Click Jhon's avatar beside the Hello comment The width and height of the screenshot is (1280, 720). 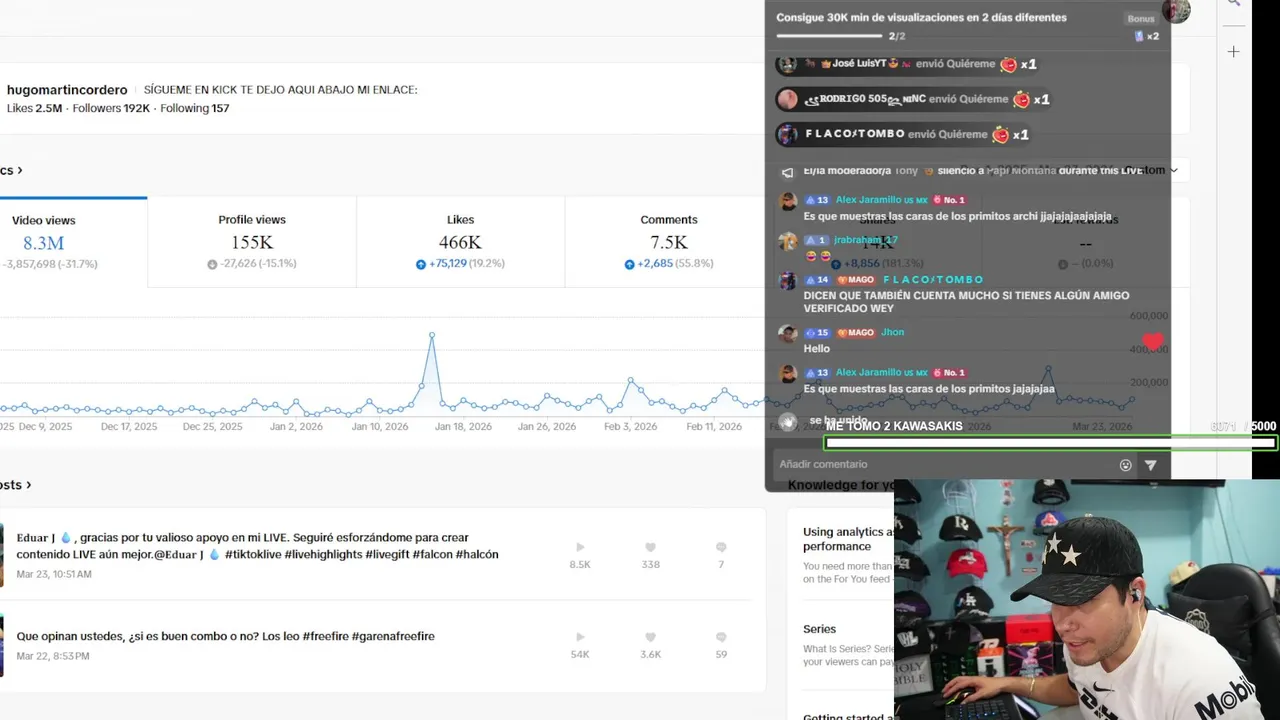[x=787, y=334]
